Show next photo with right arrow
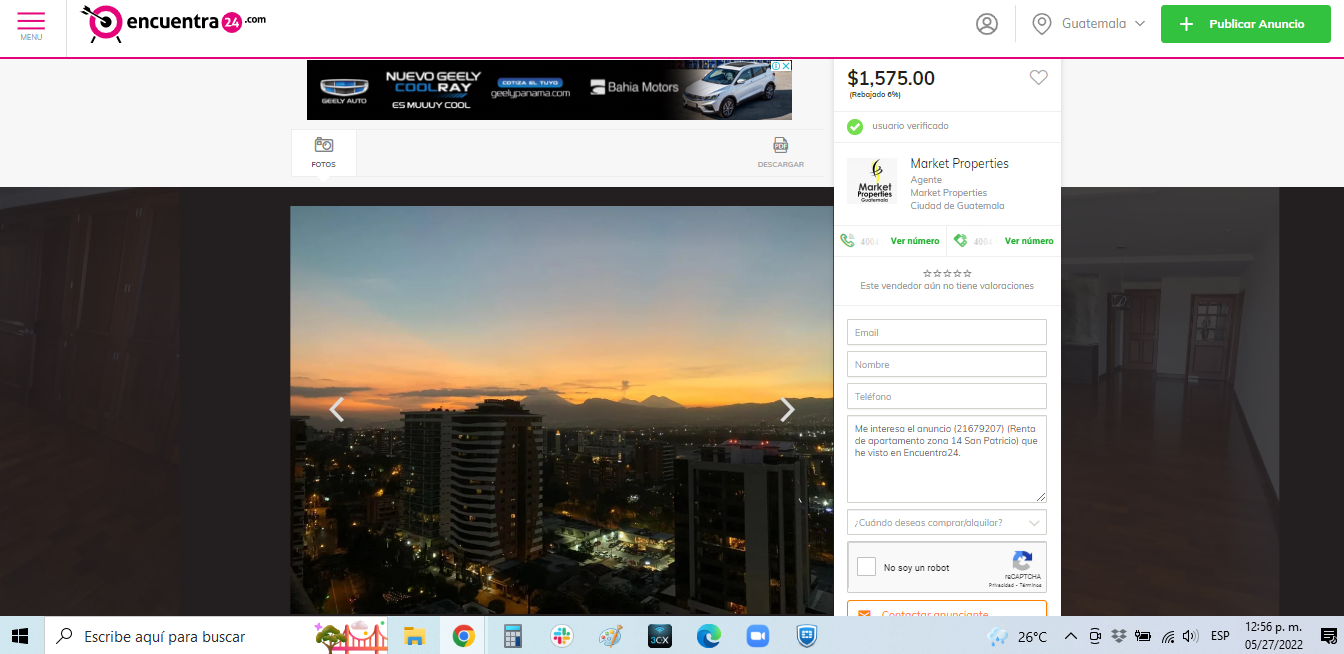This screenshot has width=1344, height=654. point(788,409)
